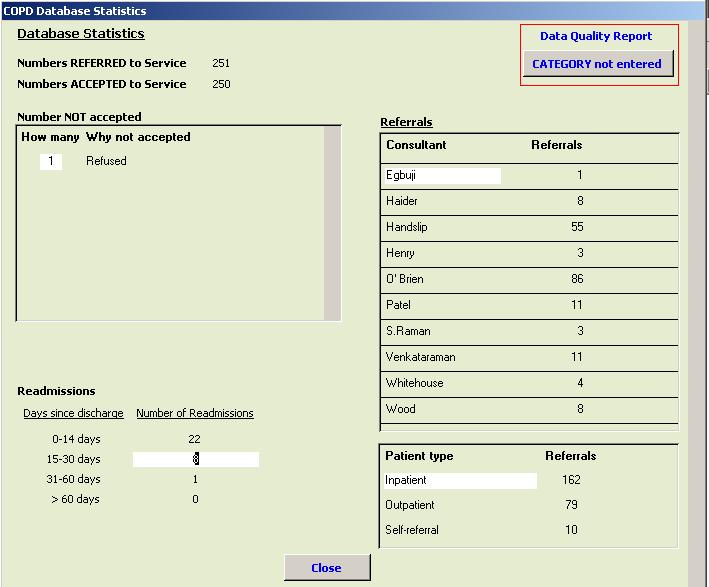Close the Database Statistics window
The image size is (709, 587).
[327, 568]
